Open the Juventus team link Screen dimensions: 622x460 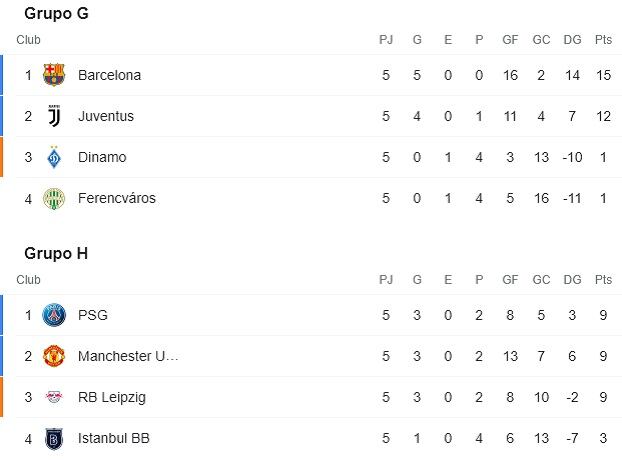click(106, 116)
